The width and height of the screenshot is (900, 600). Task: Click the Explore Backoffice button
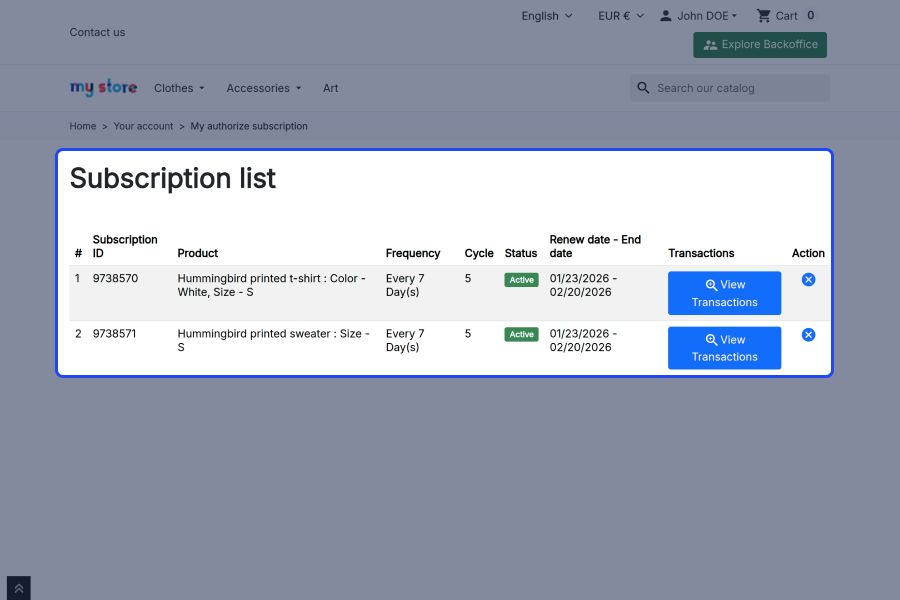point(760,45)
